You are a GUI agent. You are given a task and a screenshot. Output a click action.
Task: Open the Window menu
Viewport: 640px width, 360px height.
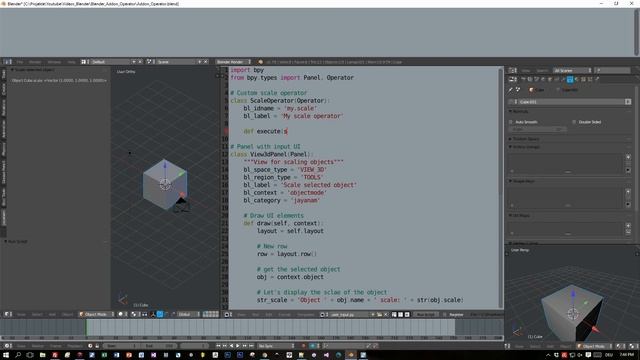coord(54,62)
